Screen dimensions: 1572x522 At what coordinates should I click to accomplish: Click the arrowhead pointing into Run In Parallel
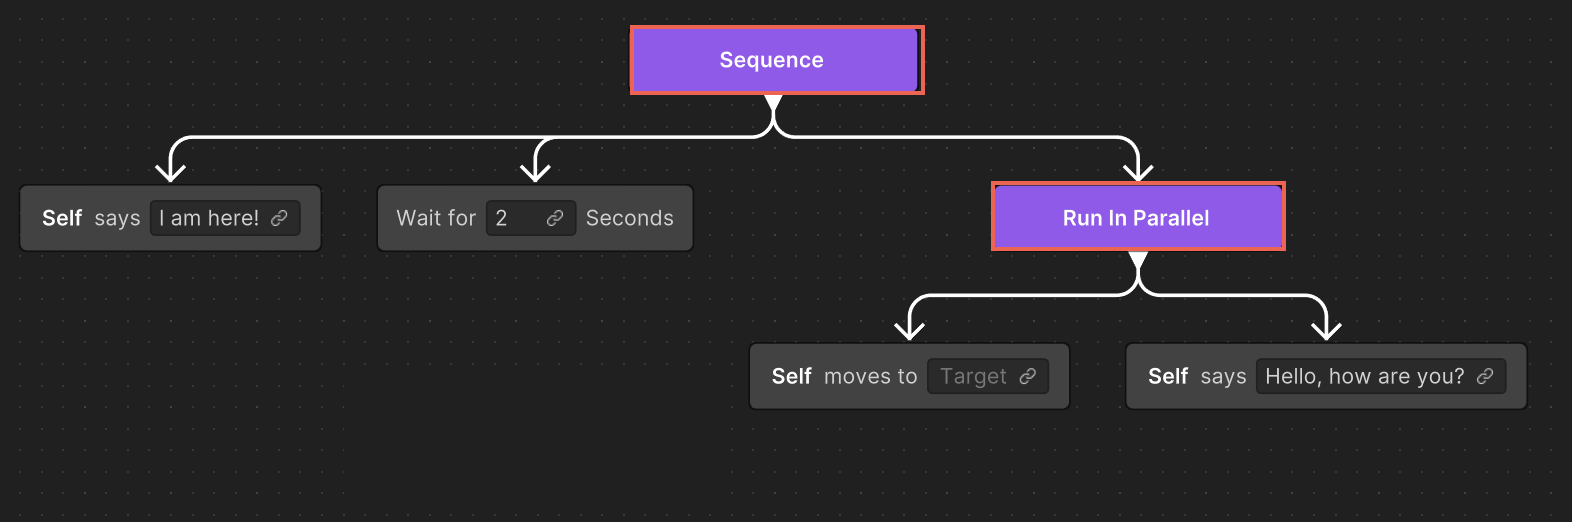[x=1138, y=170]
